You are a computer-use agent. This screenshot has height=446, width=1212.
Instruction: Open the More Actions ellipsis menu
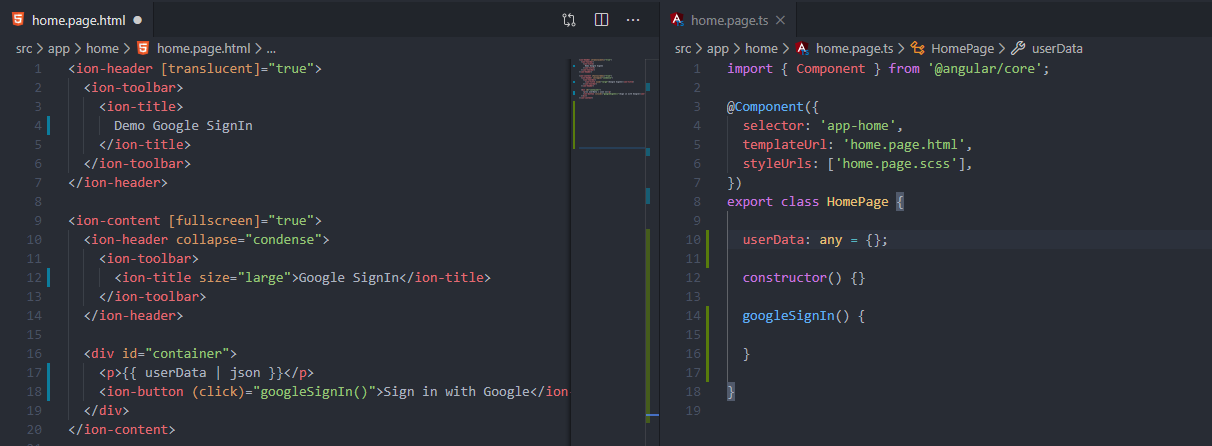click(633, 19)
